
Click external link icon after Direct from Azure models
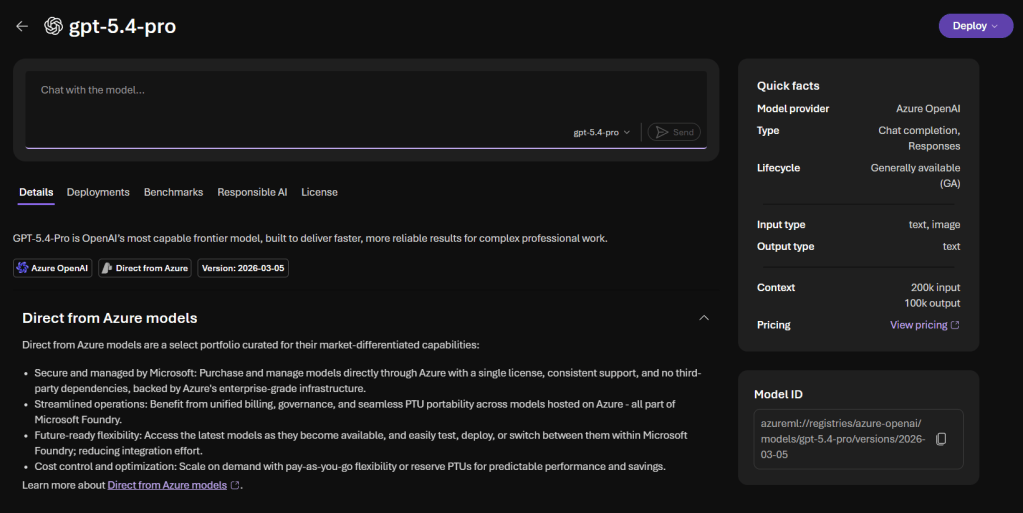pyautogui.click(x=235, y=485)
